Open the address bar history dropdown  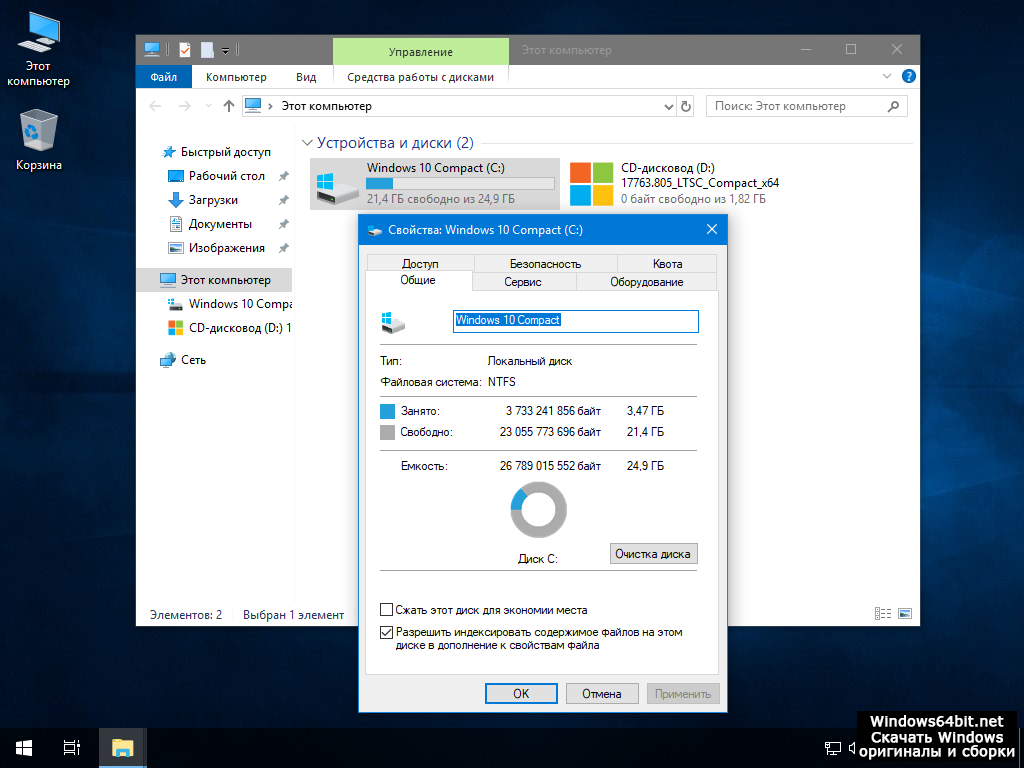point(669,106)
